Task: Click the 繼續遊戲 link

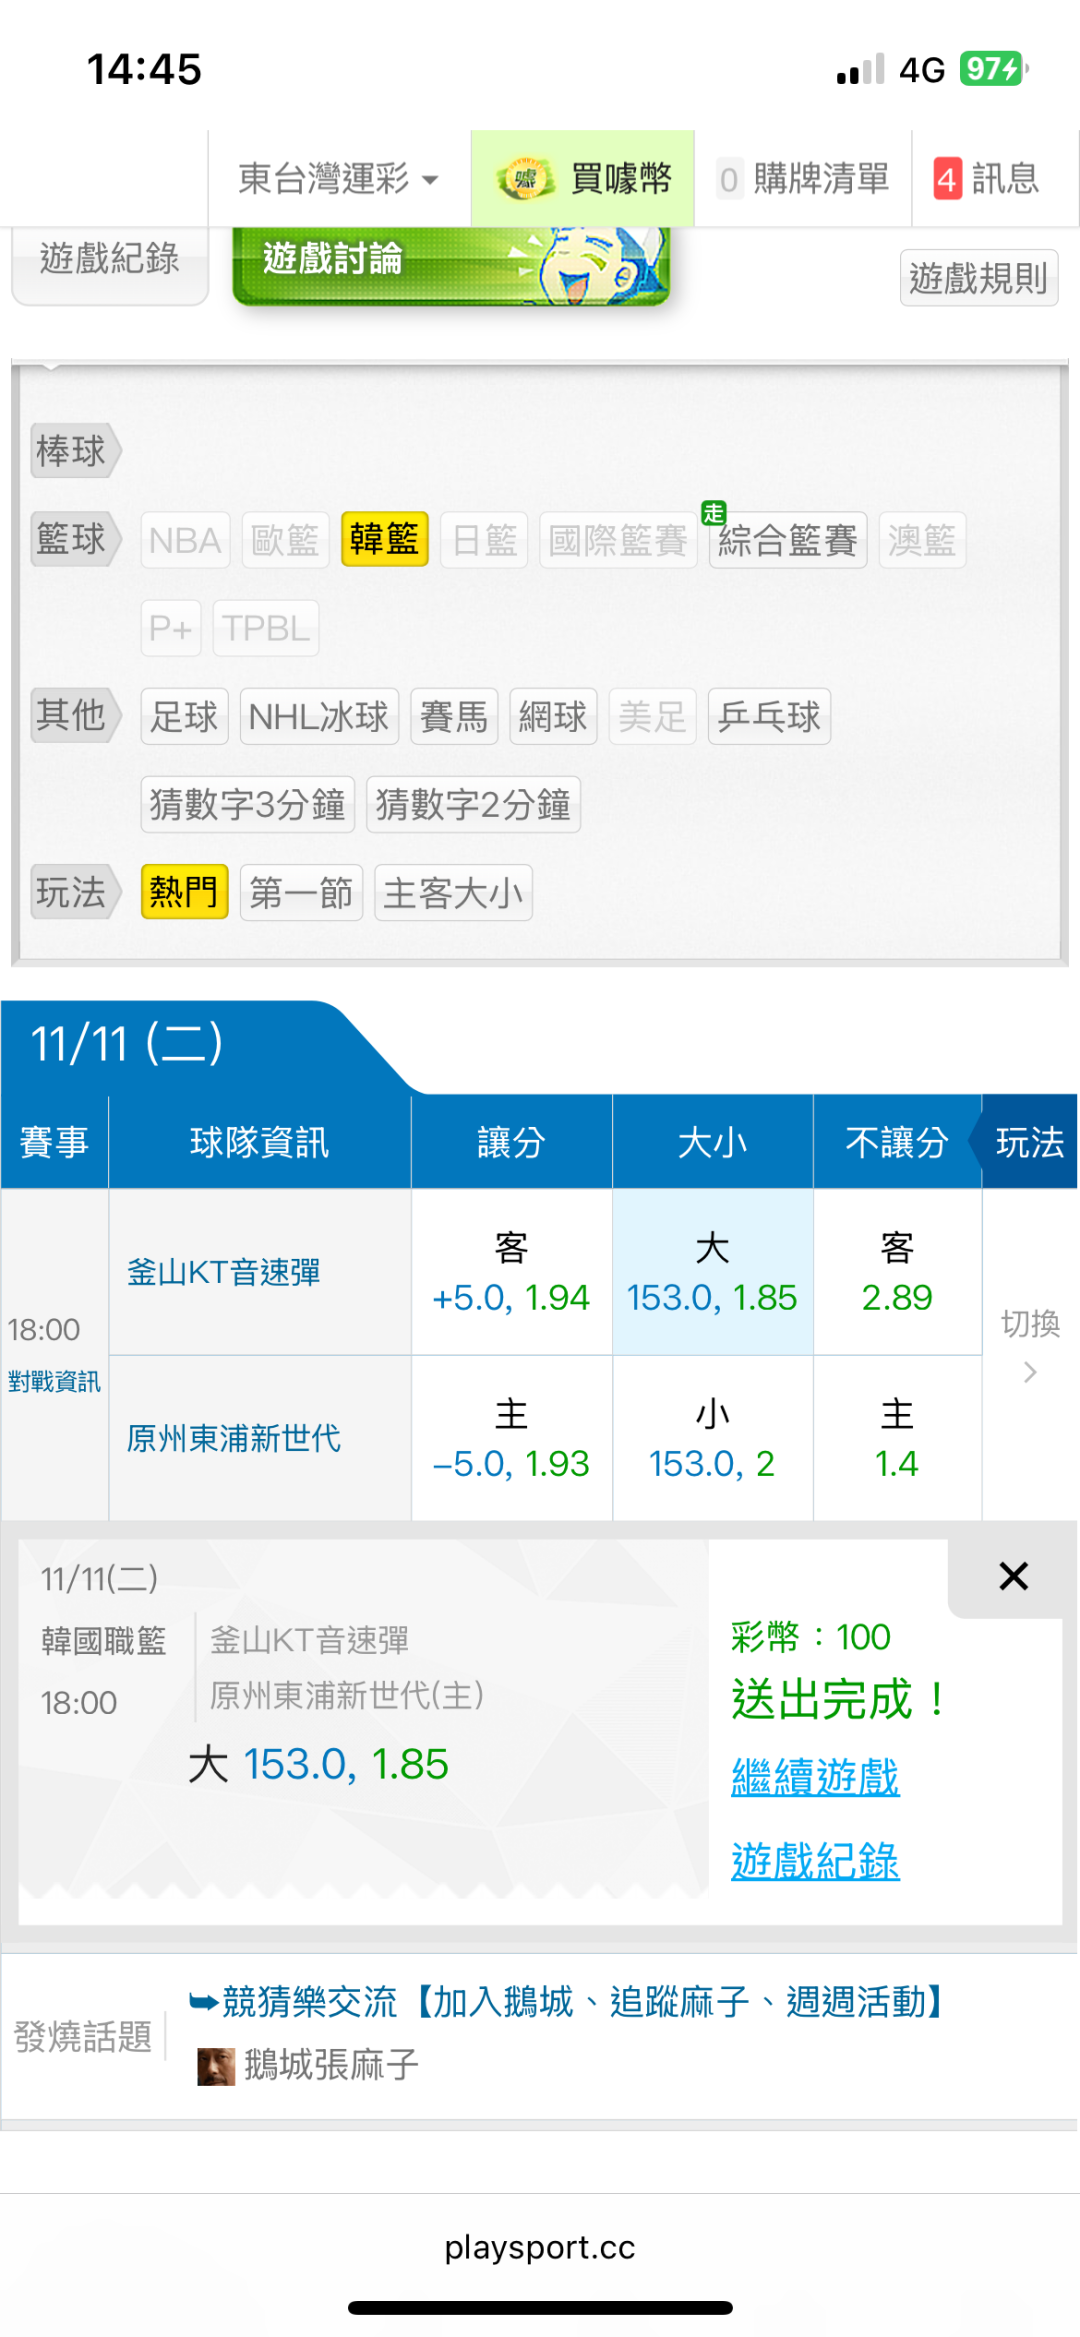Action: click(x=815, y=1778)
